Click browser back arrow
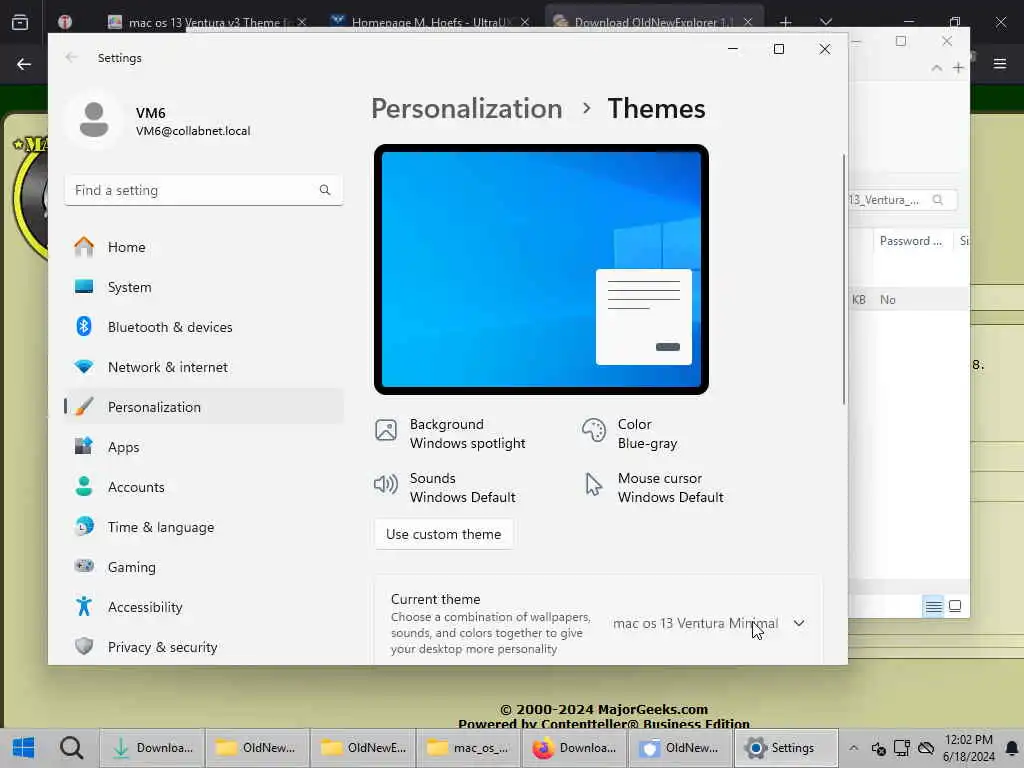 click(x=24, y=64)
